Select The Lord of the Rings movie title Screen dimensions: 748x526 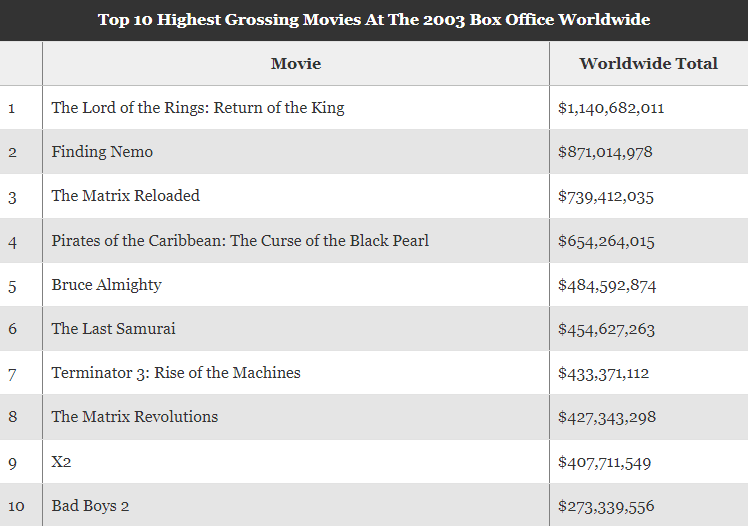point(198,108)
